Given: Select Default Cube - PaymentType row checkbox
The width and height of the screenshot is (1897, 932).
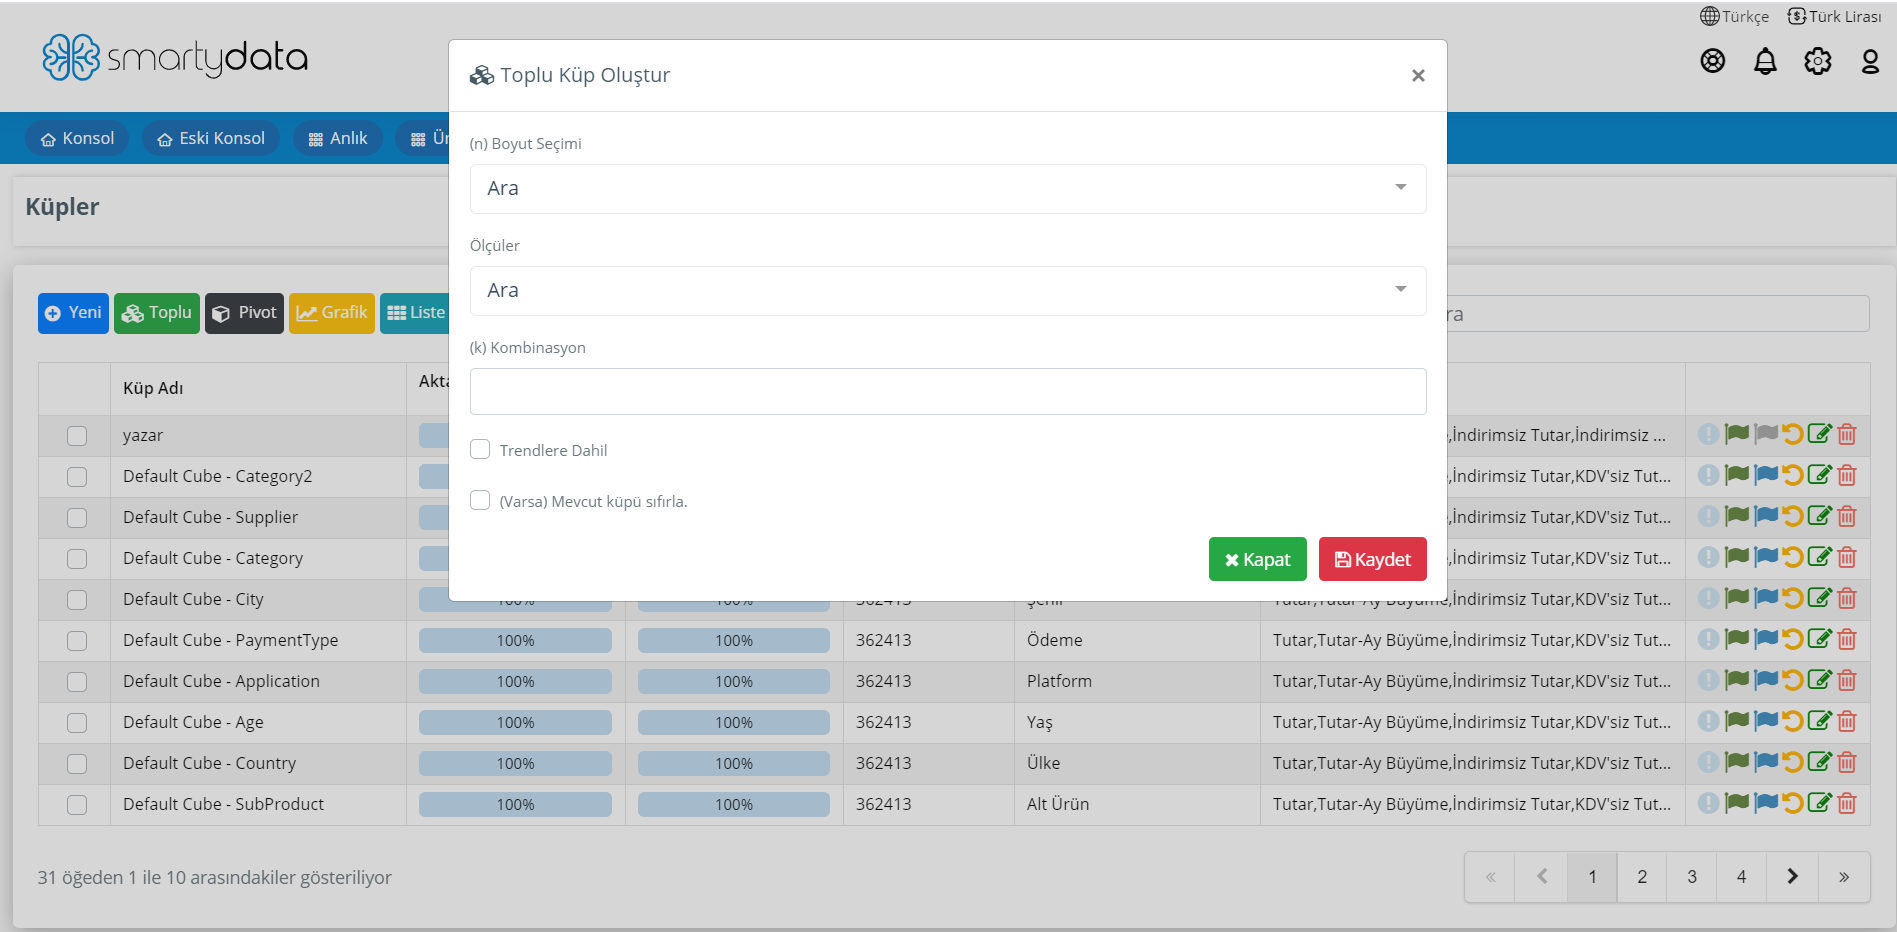Looking at the screenshot, I should (77, 641).
